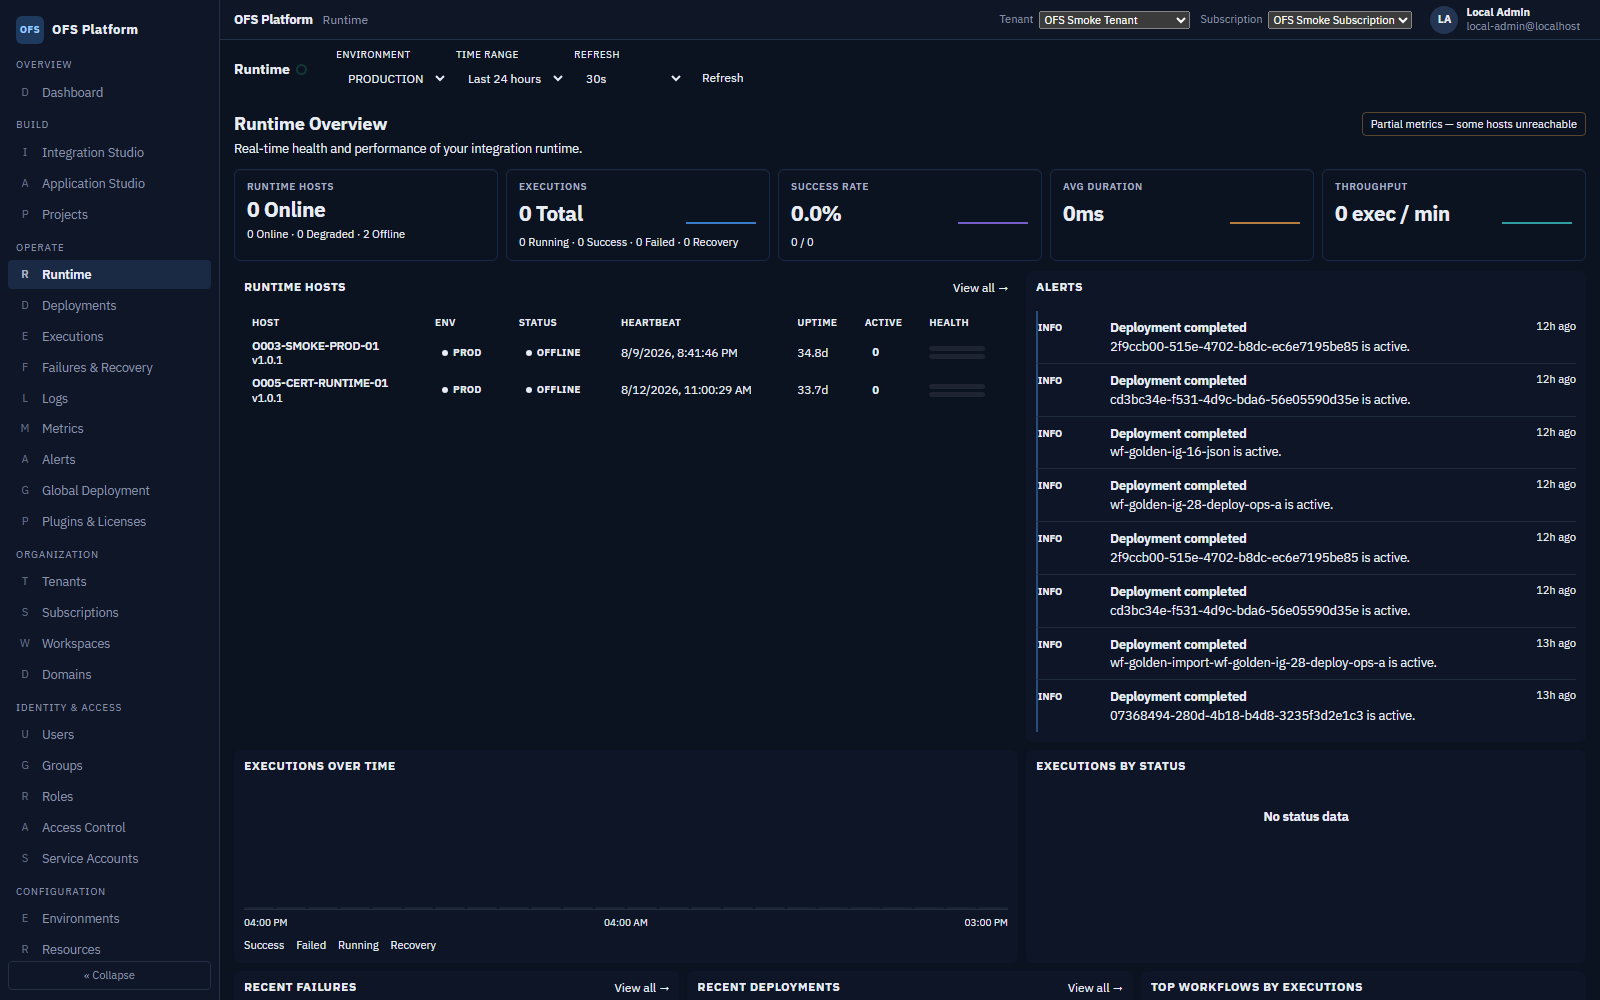View all recent failures
The width and height of the screenshot is (1600, 1000).
pos(641,988)
